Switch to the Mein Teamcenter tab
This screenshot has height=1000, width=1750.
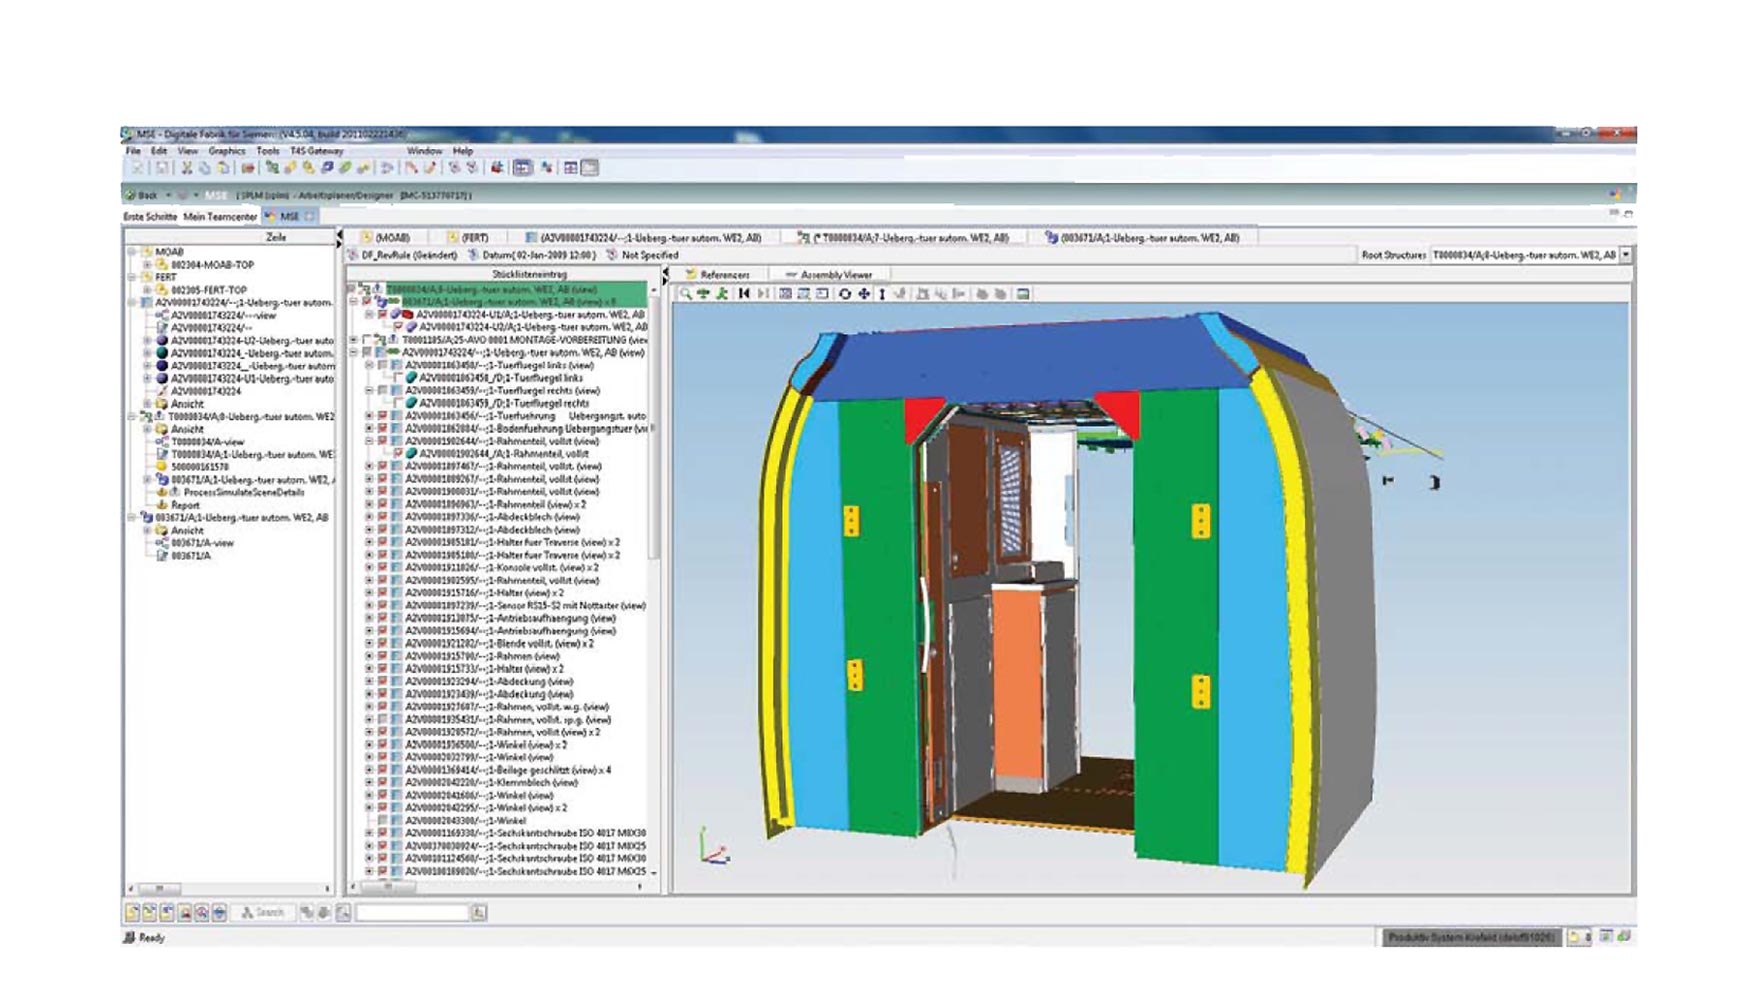point(220,216)
